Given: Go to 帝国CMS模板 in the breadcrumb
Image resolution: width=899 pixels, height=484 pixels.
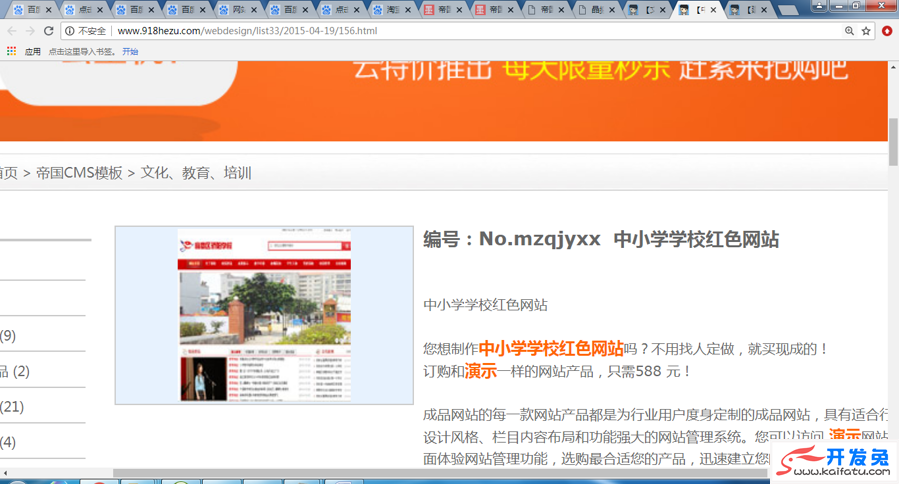Looking at the screenshot, I should [79, 173].
